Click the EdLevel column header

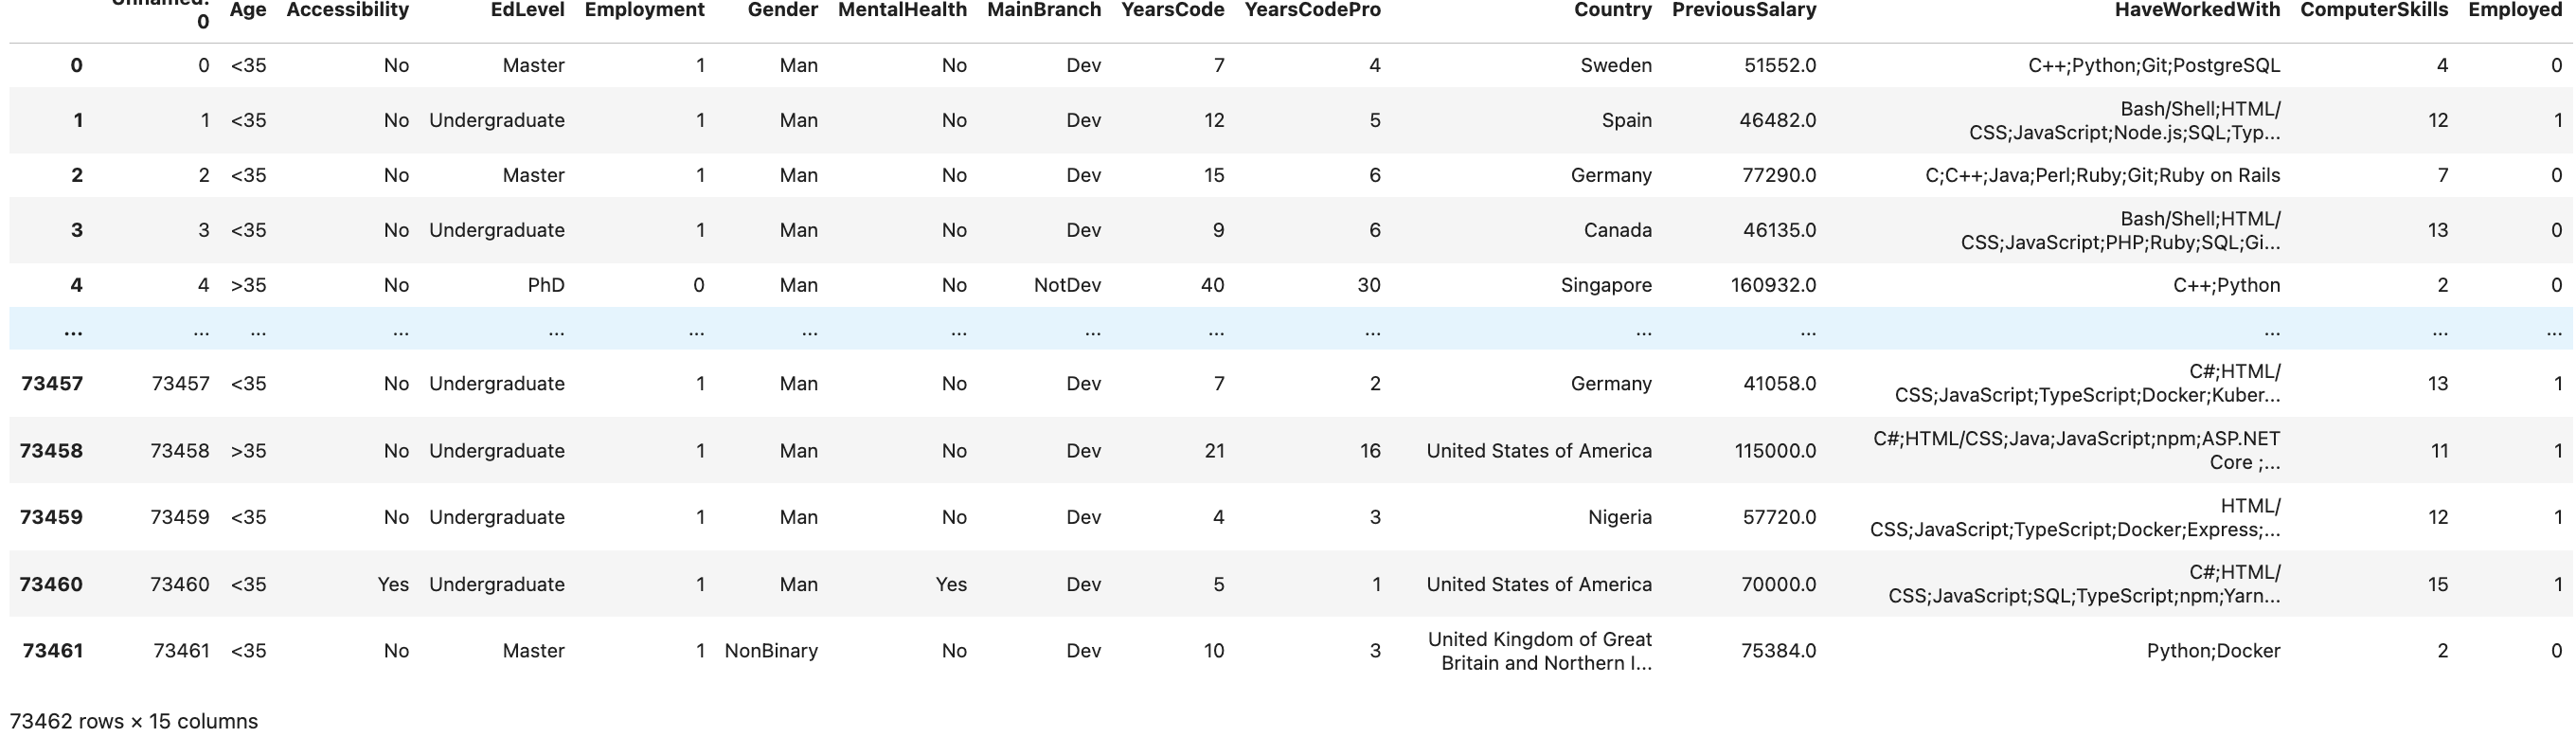(527, 10)
